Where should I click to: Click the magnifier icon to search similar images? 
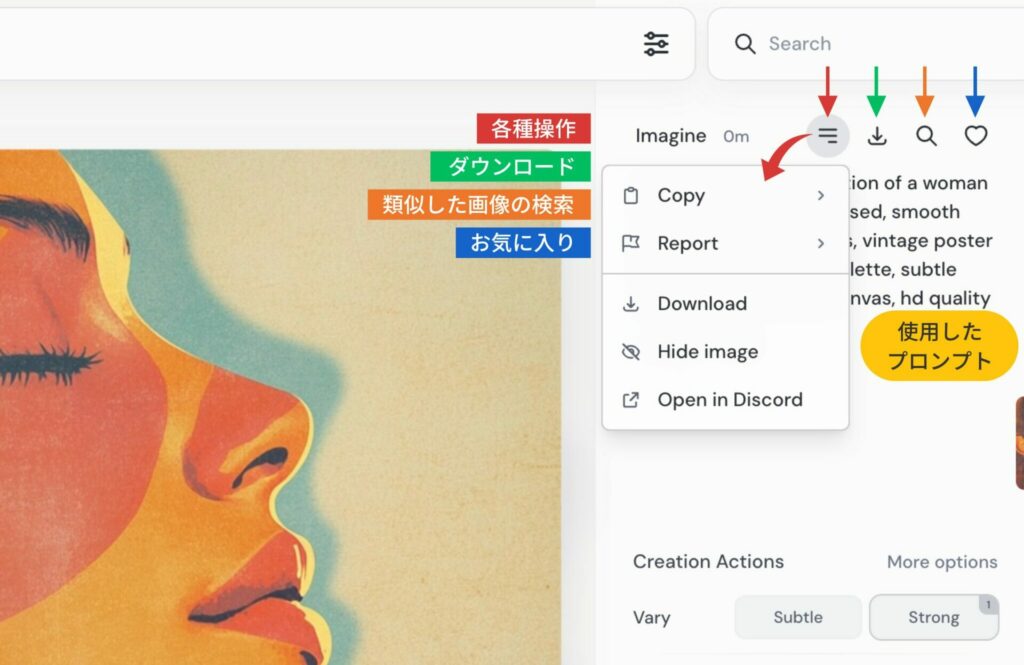tap(927, 136)
